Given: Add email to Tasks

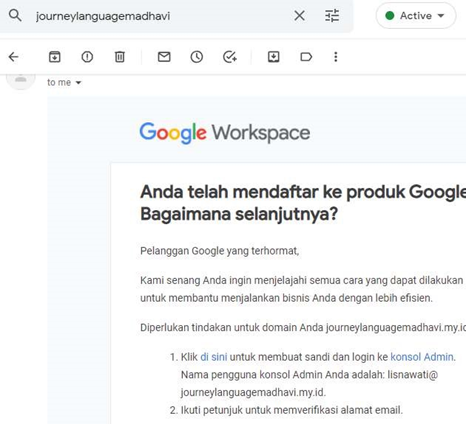Looking at the screenshot, I should pyautogui.click(x=230, y=57).
